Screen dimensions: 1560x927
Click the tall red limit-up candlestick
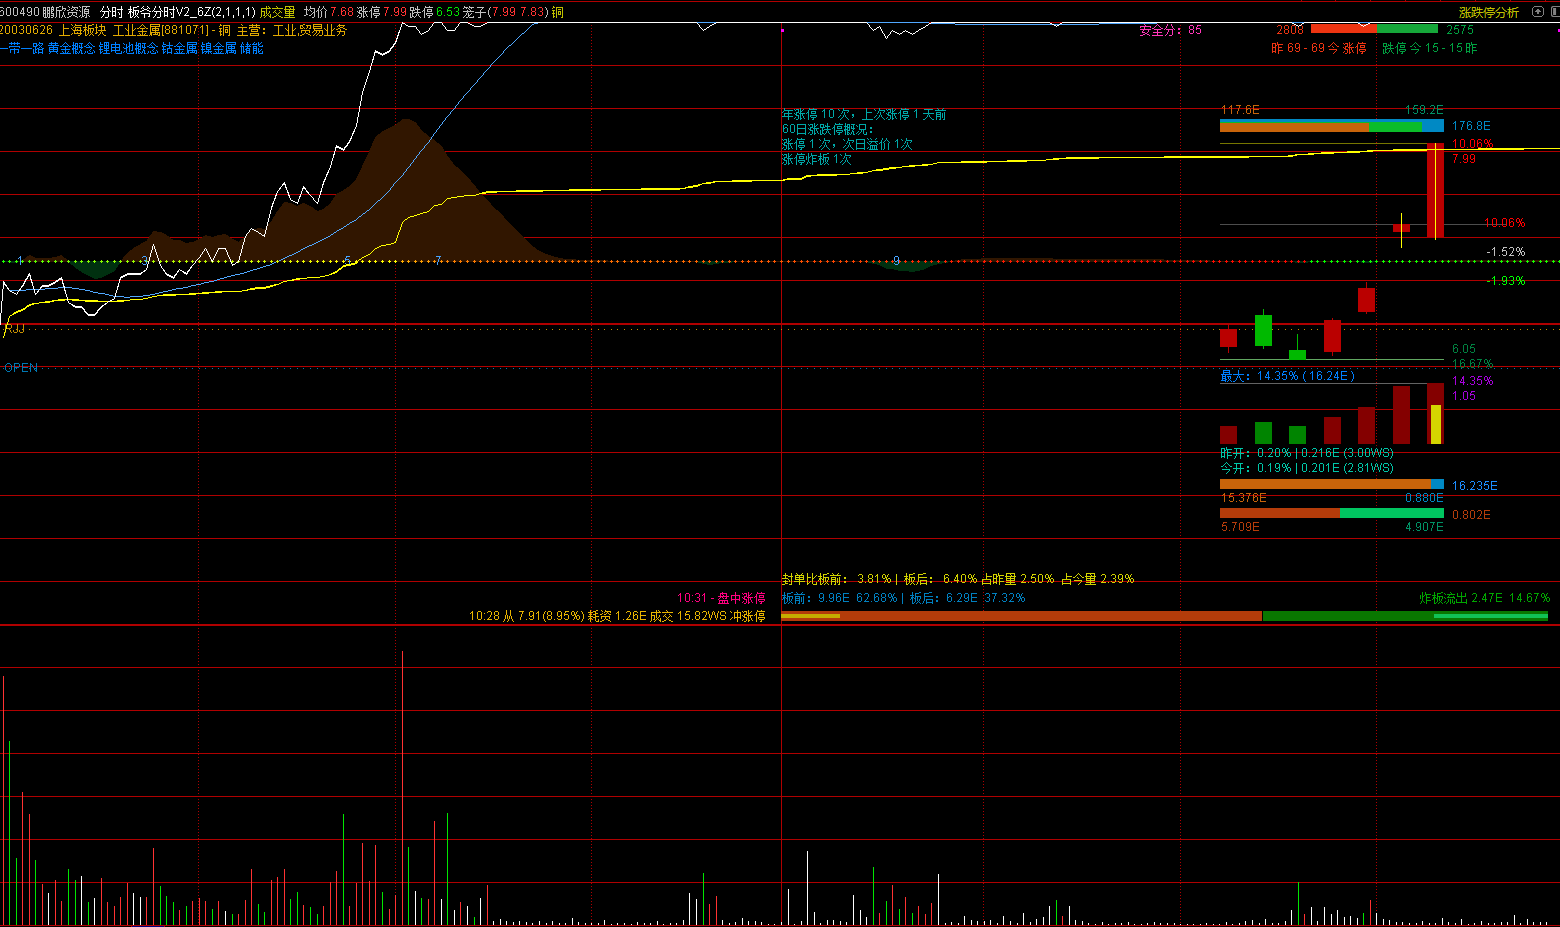1435,191
